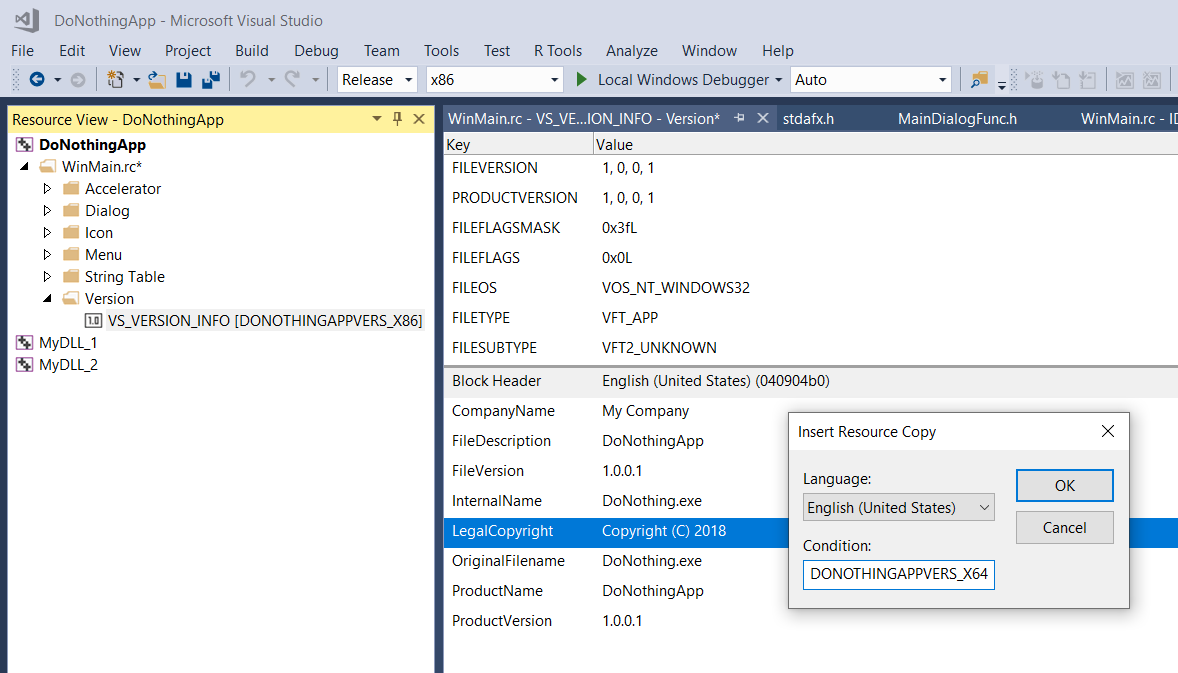The width and height of the screenshot is (1178, 673).
Task: Close the WinMain.rc Version tab
Action: [763, 118]
